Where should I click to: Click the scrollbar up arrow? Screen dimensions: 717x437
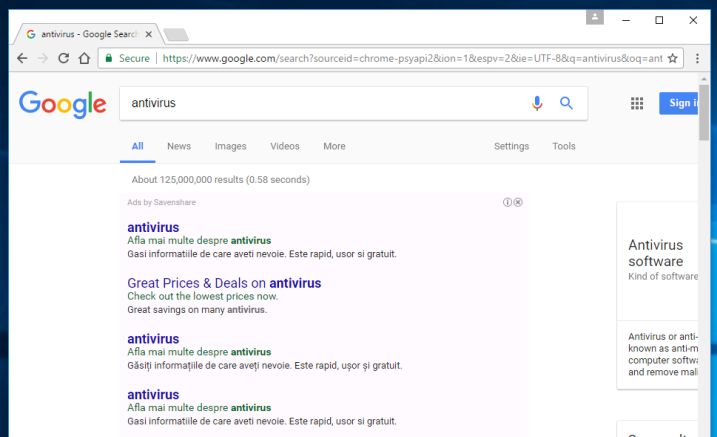click(x=704, y=79)
